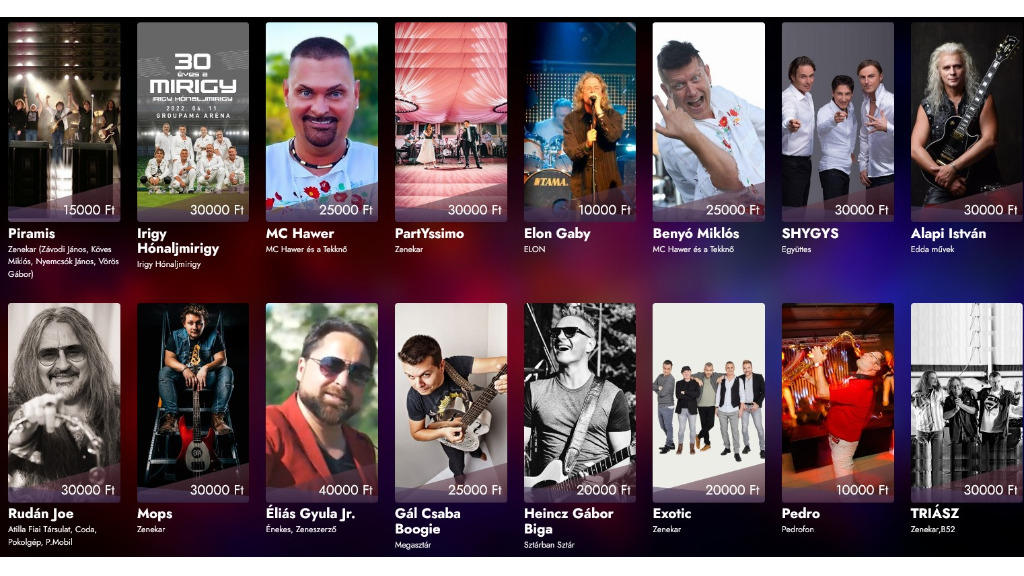Select the Irigy Hónaljmirigy poster thumbnail
1024x576 pixels.
[x=193, y=121]
